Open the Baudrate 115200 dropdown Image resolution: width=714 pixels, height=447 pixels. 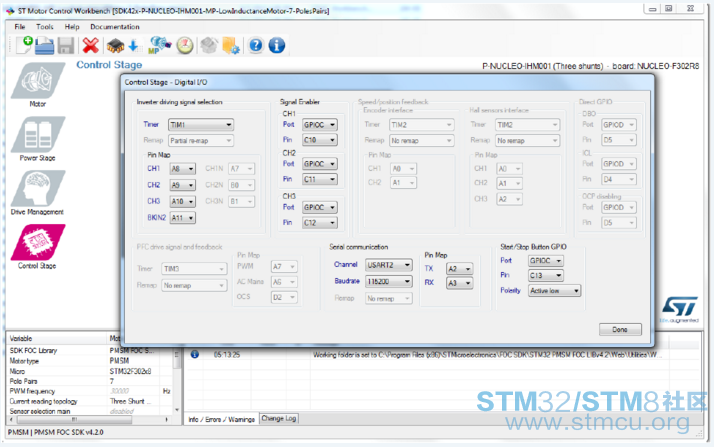pyautogui.click(x=388, y=282)
